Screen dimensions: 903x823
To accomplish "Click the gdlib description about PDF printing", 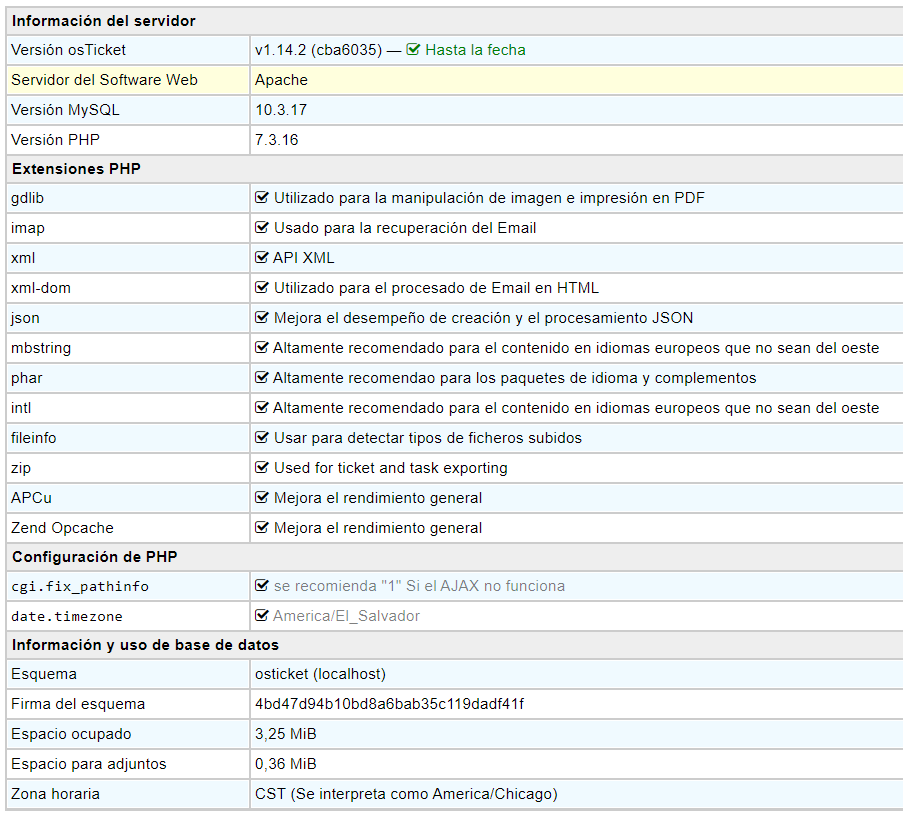I will (489, 198).
